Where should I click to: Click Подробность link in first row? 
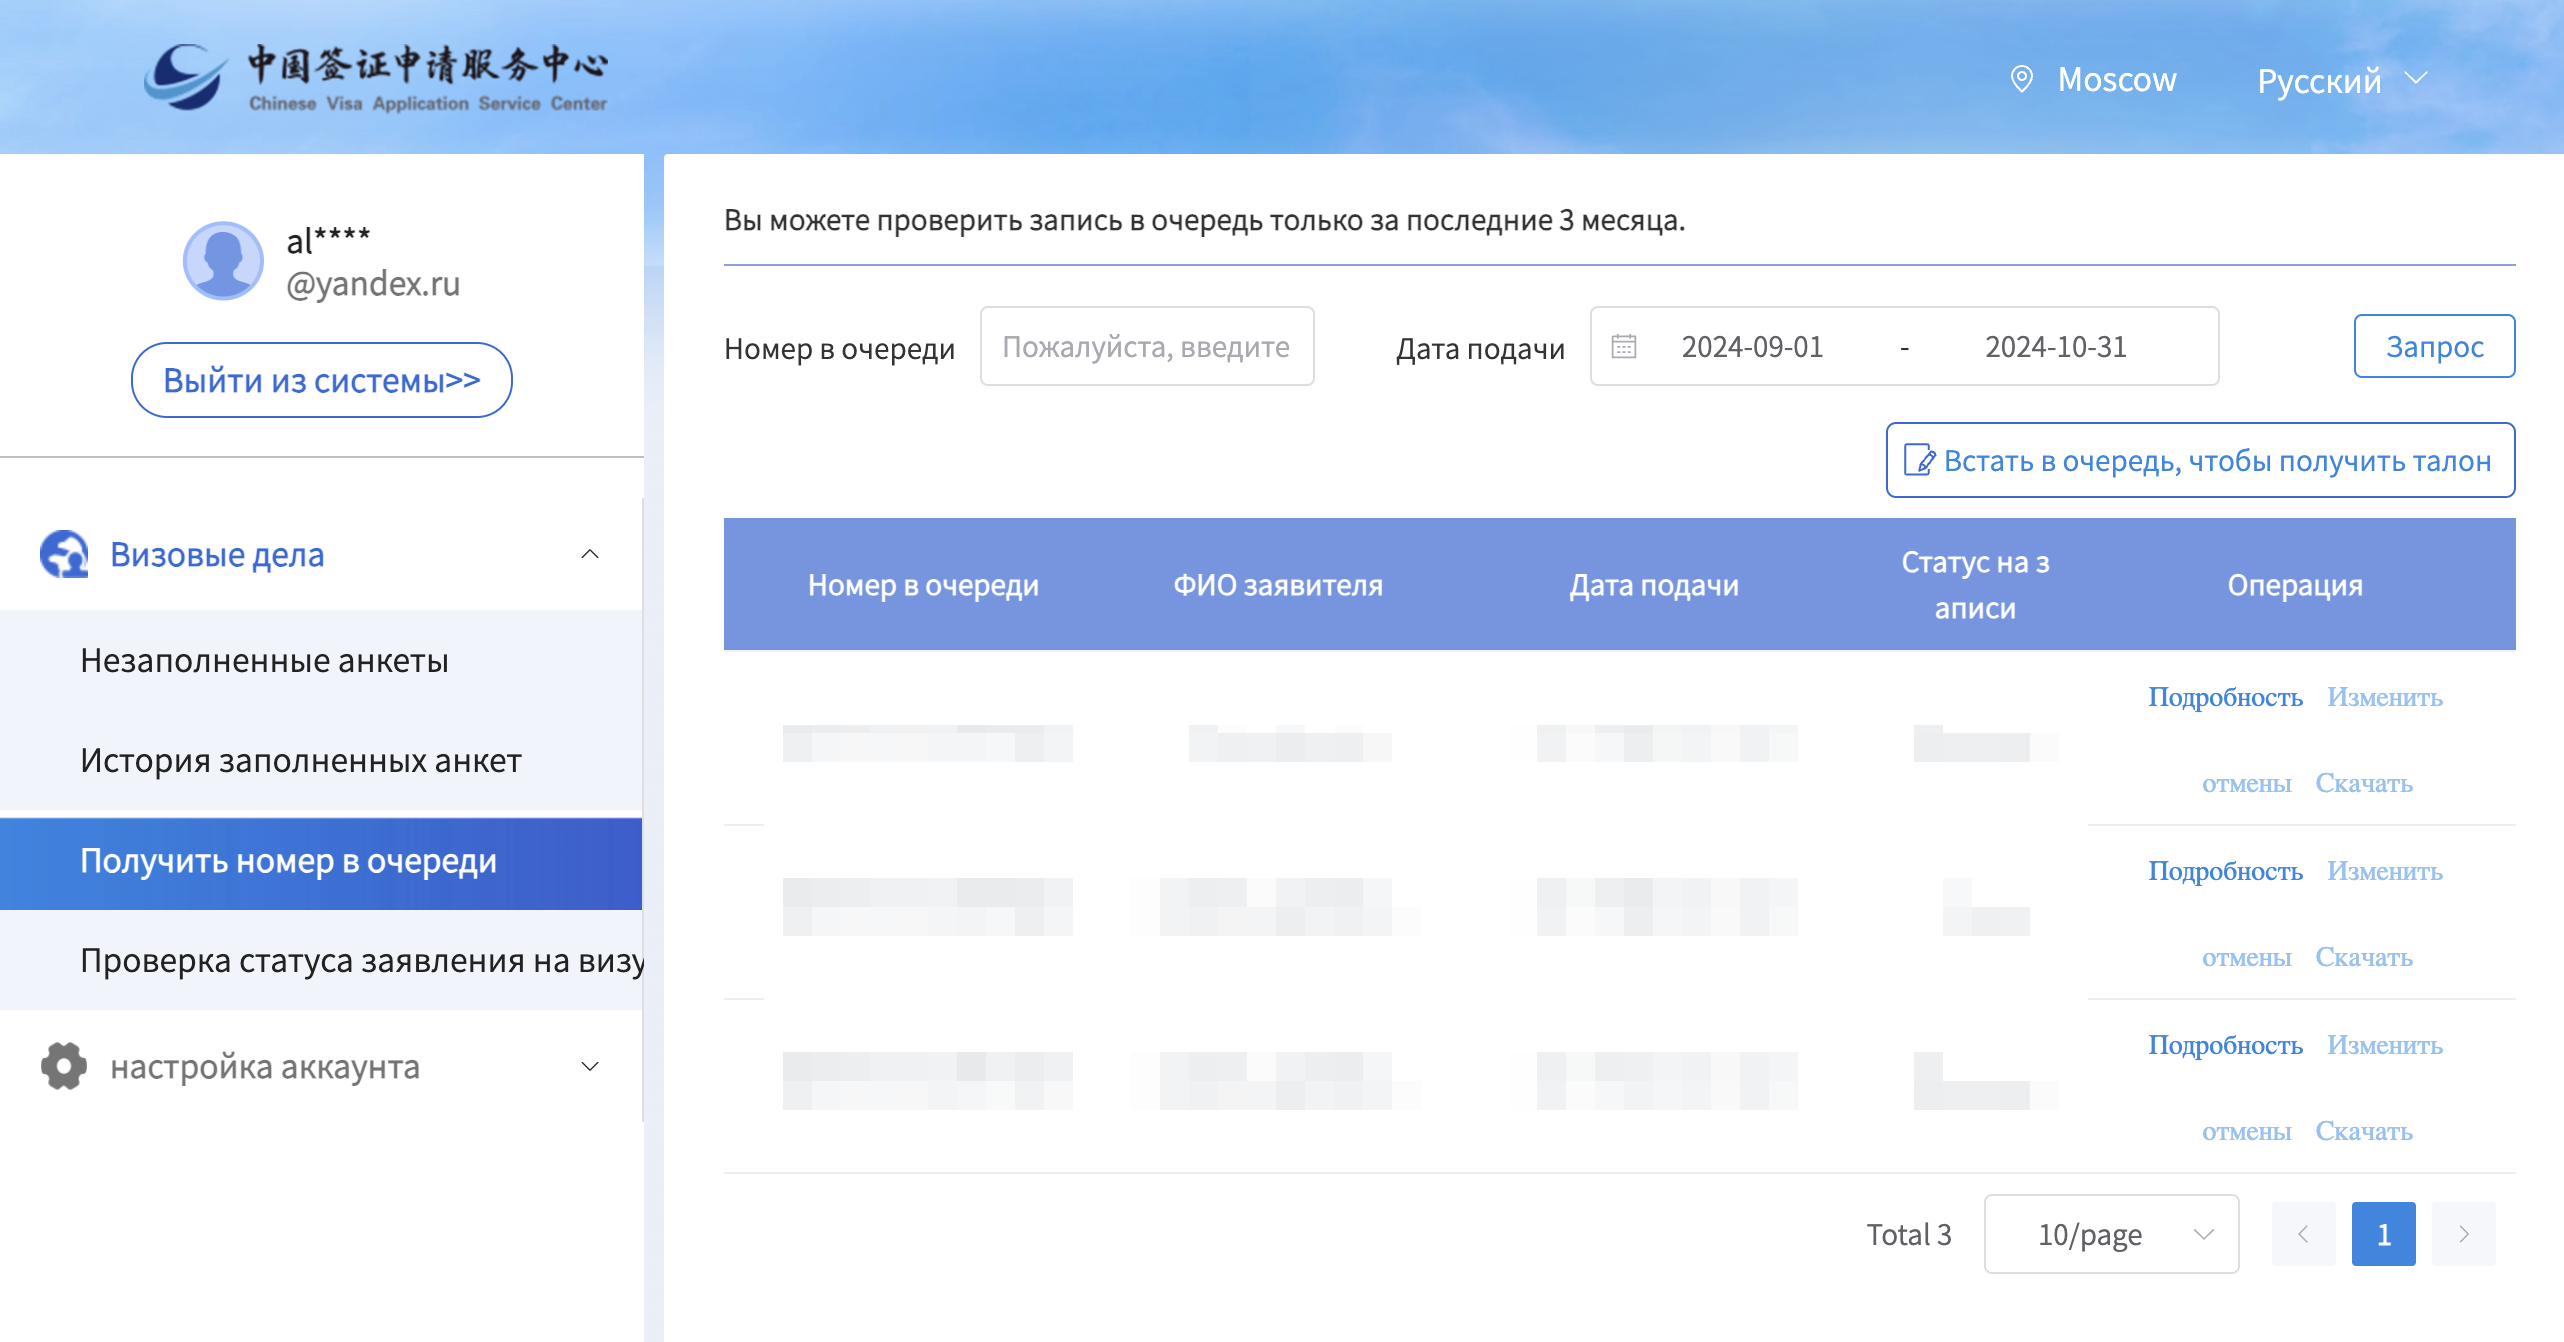(x=2225, y=697)
